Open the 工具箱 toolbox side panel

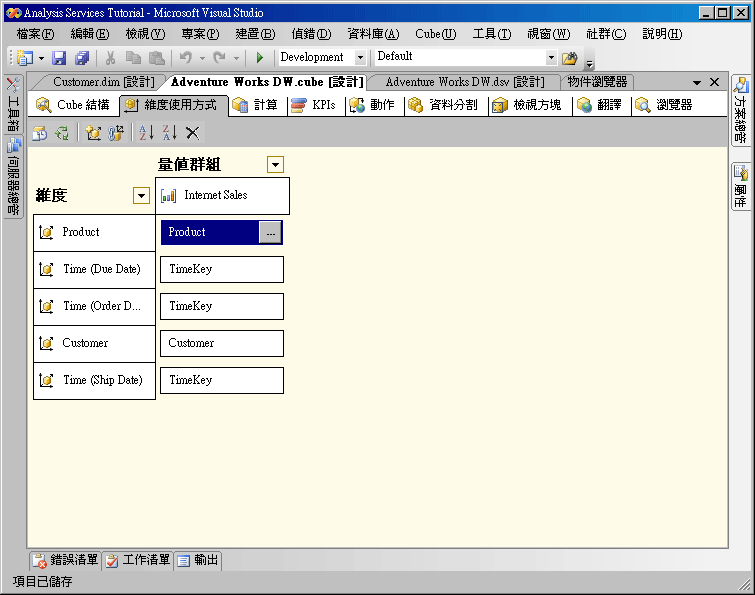pos(13,103)
